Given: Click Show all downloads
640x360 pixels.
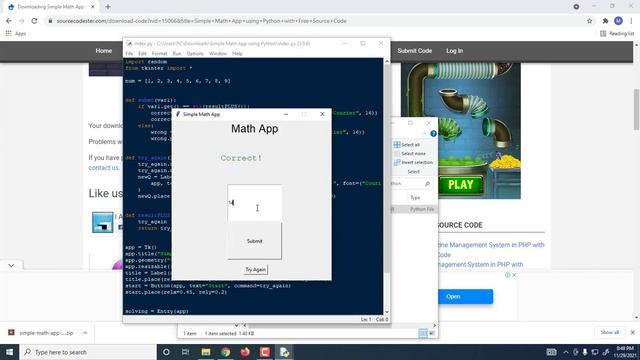Looking at the screenshot, I should tap(609, 332).
